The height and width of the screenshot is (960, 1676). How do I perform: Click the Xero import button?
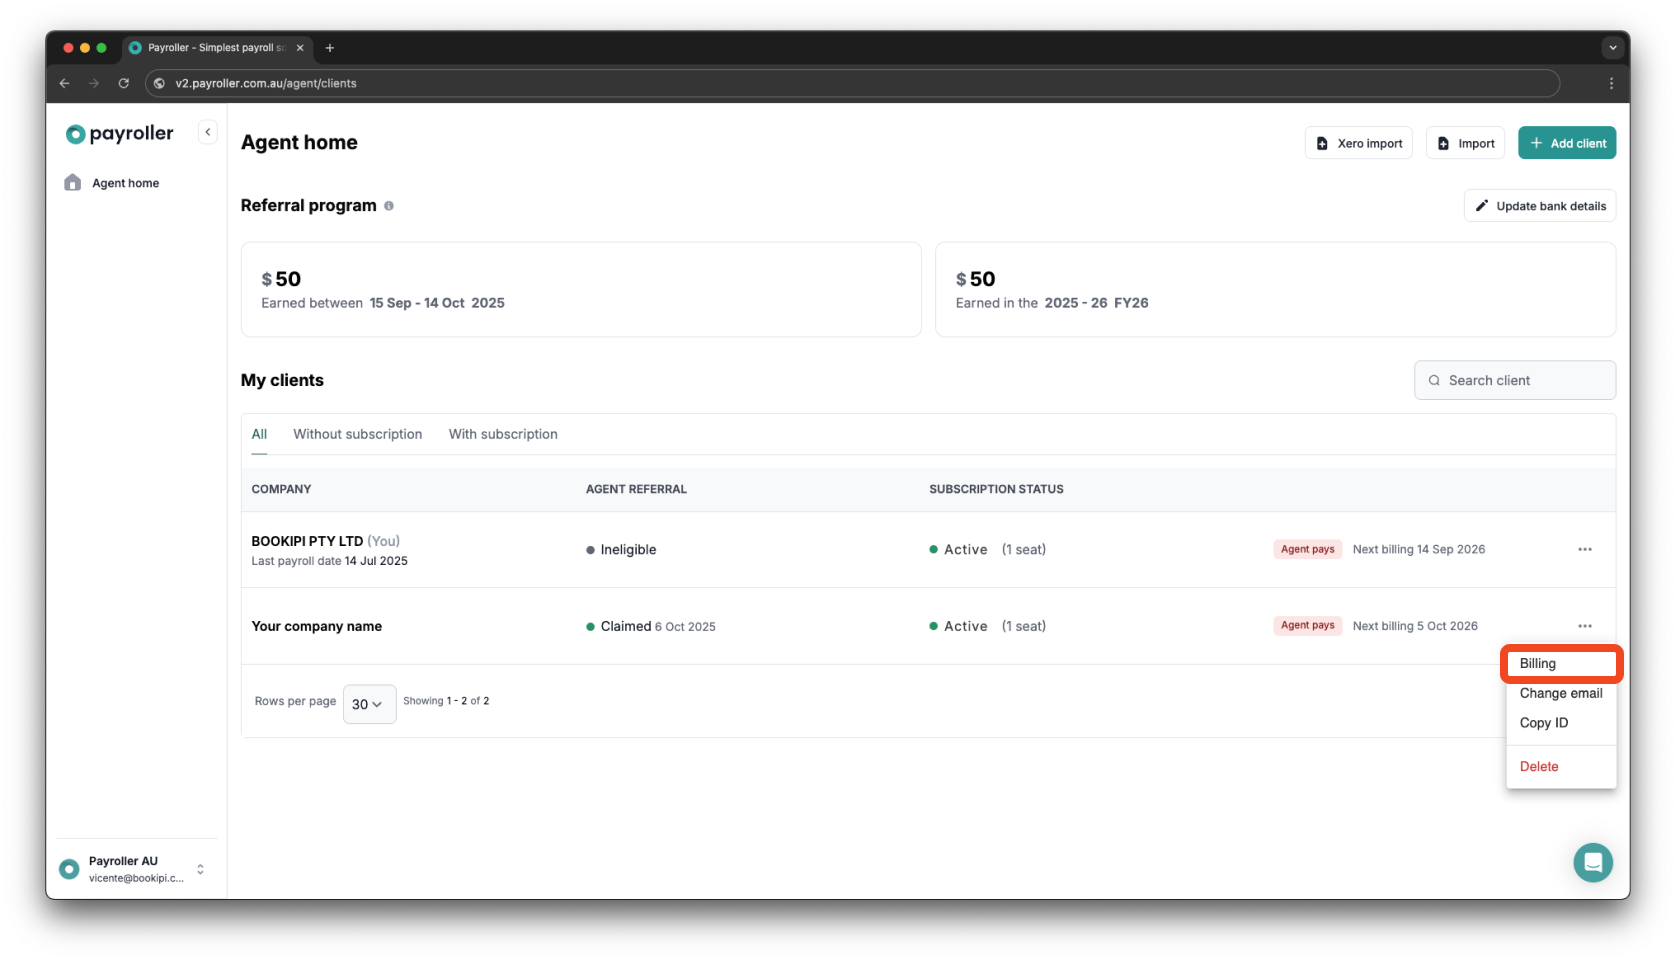[x=1358, y=142]
